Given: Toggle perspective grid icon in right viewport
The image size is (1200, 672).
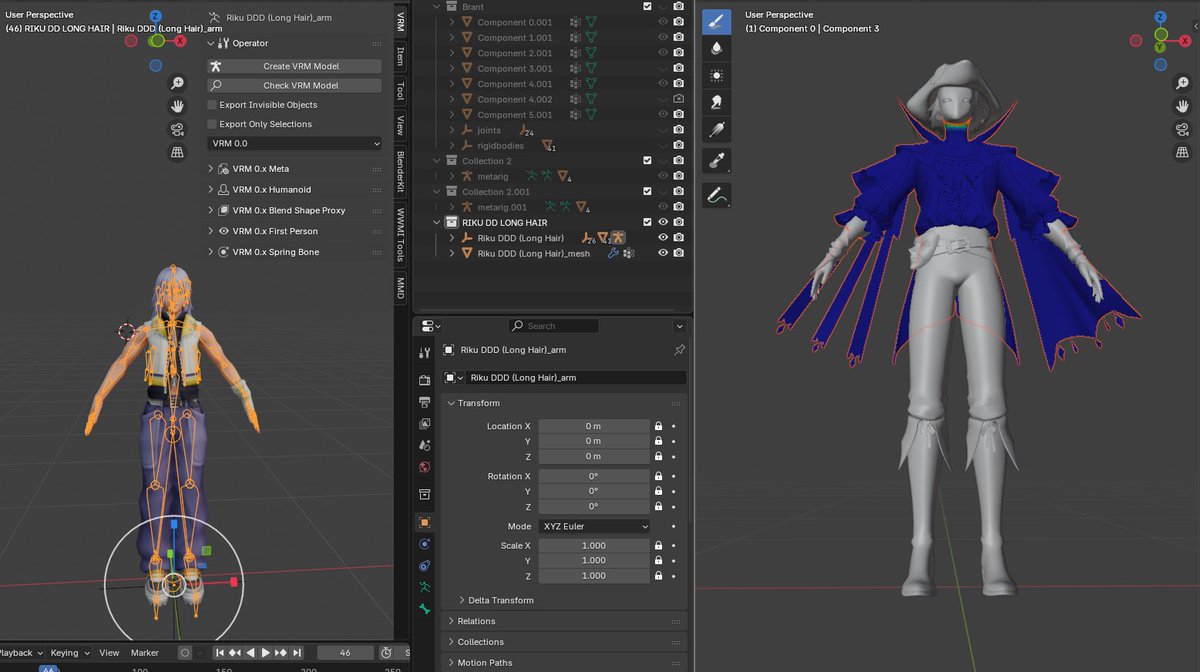Looking at the screenshot, I should click(1181, 152).
